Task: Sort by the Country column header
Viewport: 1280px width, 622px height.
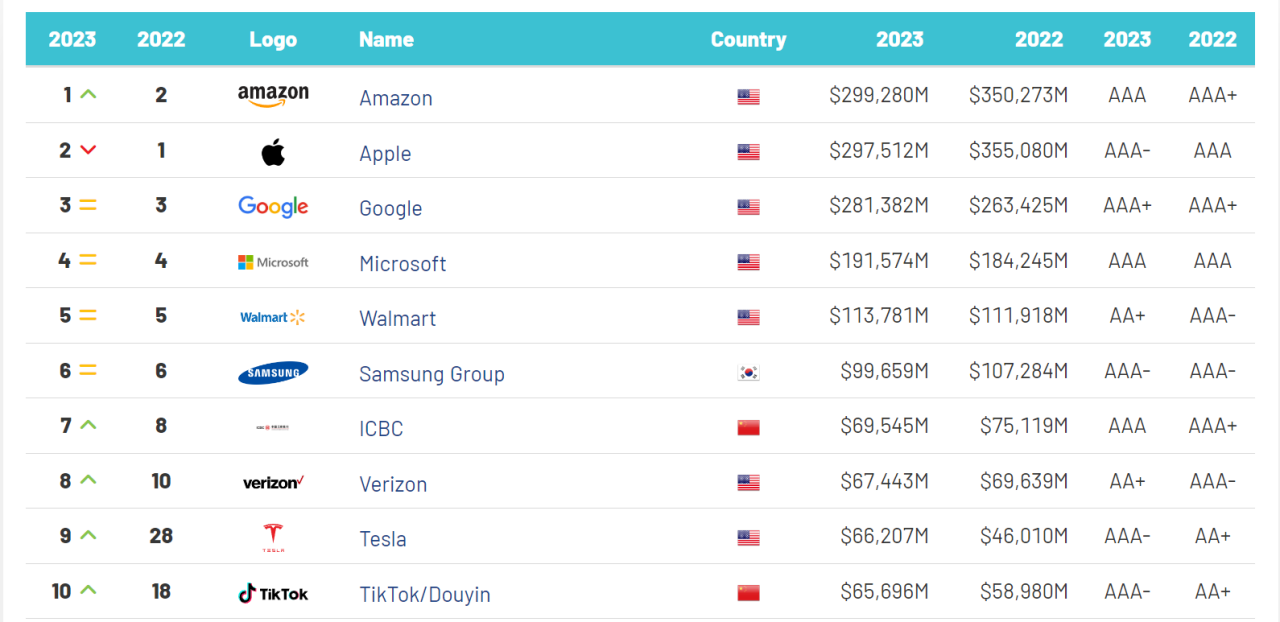Action: (748, 40)
